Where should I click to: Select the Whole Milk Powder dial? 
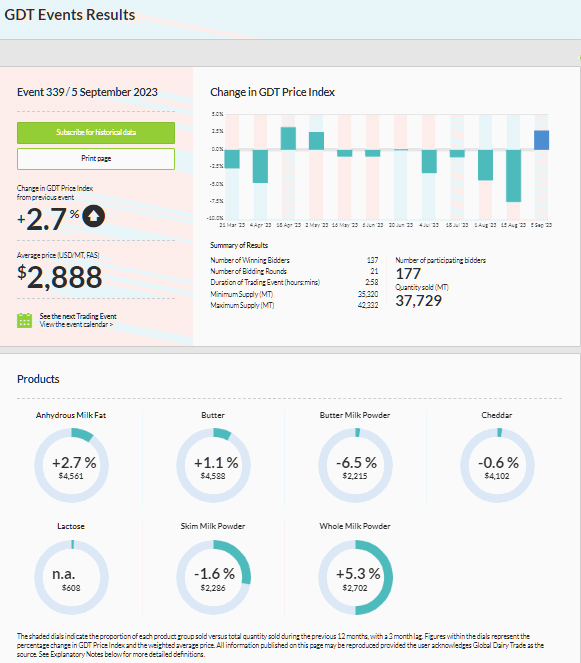[x=355, y=577]
